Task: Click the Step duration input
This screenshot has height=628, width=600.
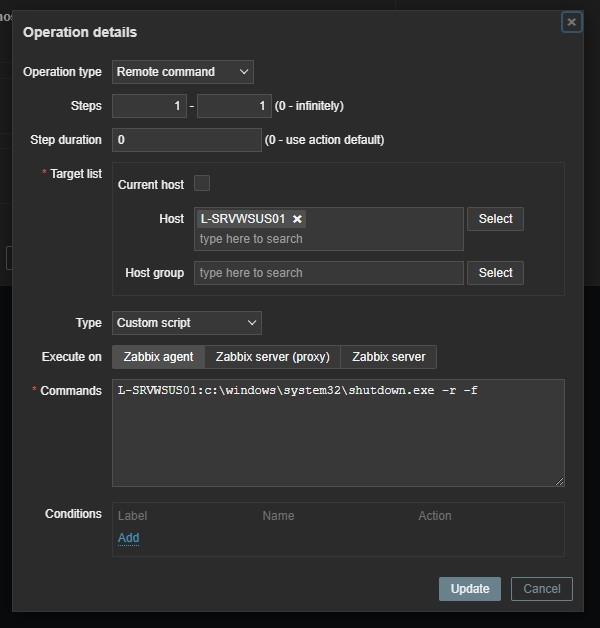Action: [x=186, y=140]
